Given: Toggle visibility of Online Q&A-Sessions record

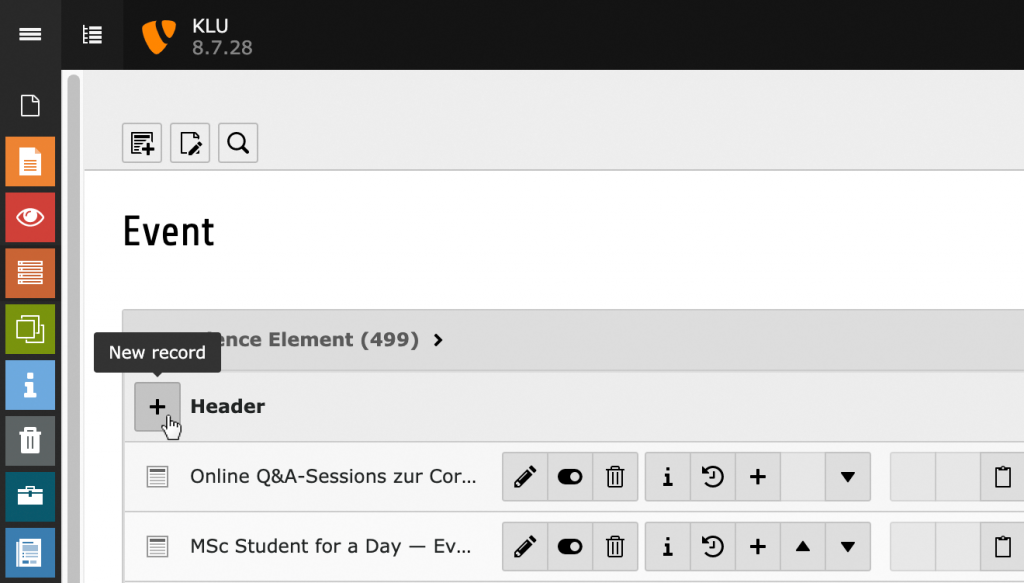Looking at the screenshot, I should coord(570,477).
